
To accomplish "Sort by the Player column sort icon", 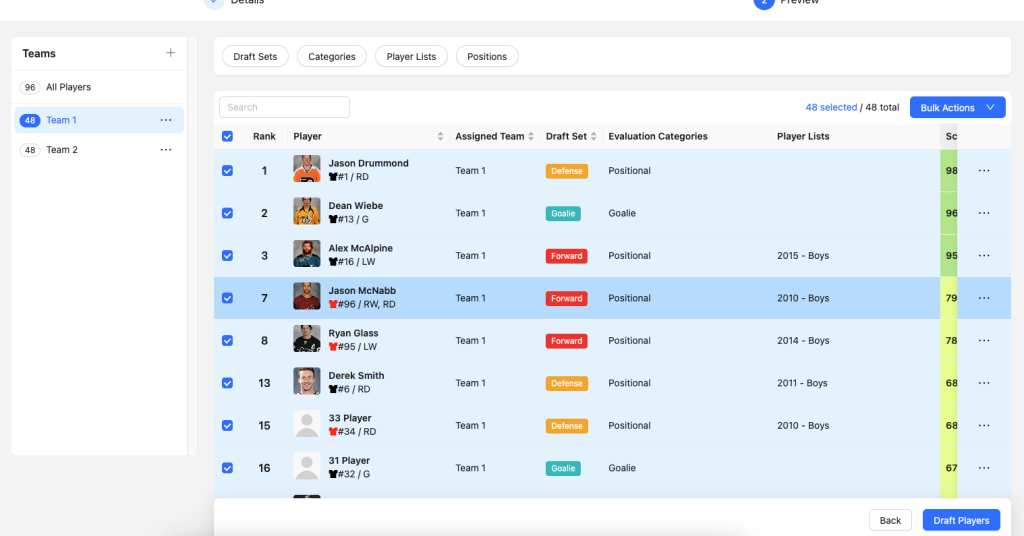I will click(440, 137).
